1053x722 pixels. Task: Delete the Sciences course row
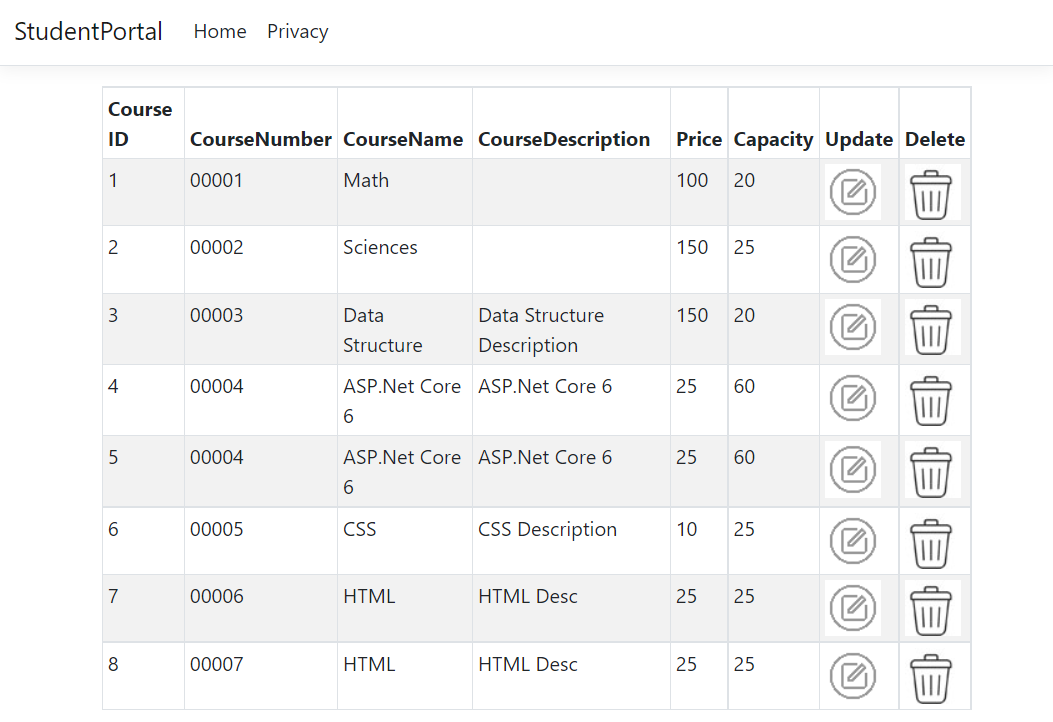(x=931, y=262)
